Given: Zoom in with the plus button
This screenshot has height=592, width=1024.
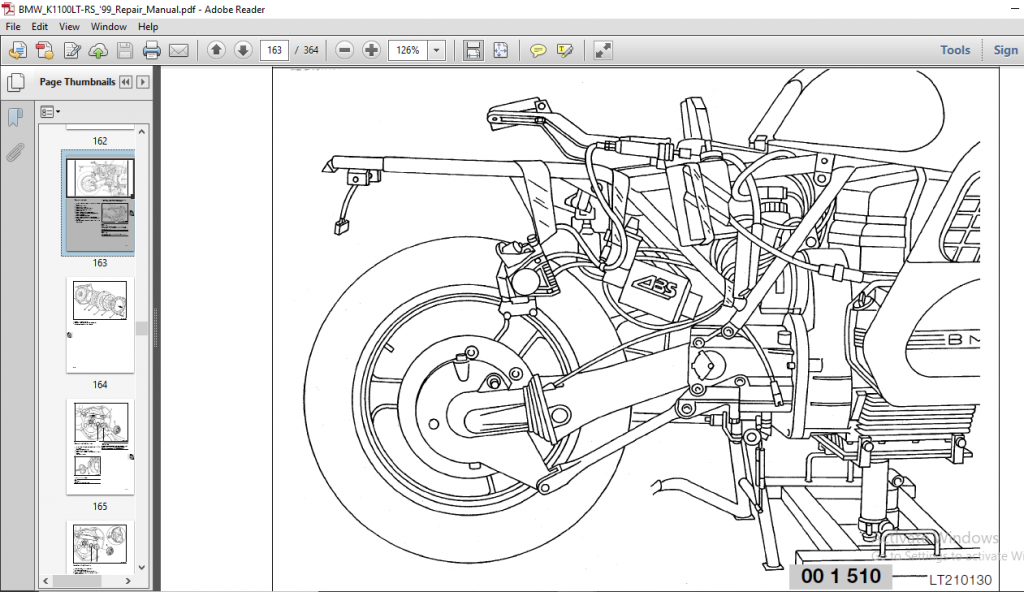Looking at the screenshot, I should point(372,50).
